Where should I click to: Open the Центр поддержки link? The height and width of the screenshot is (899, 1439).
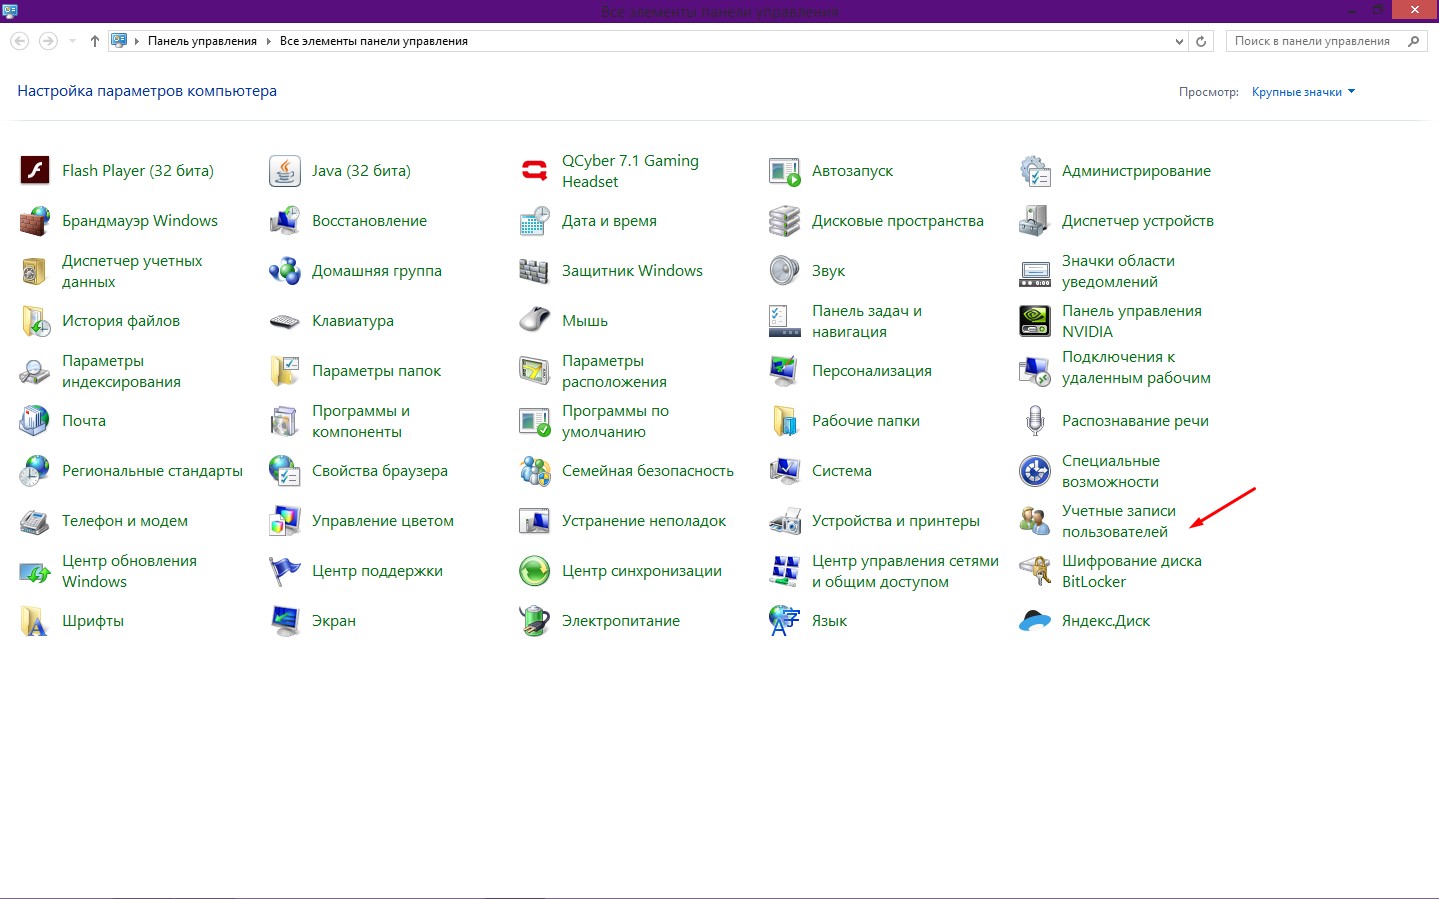coord(377,571)
